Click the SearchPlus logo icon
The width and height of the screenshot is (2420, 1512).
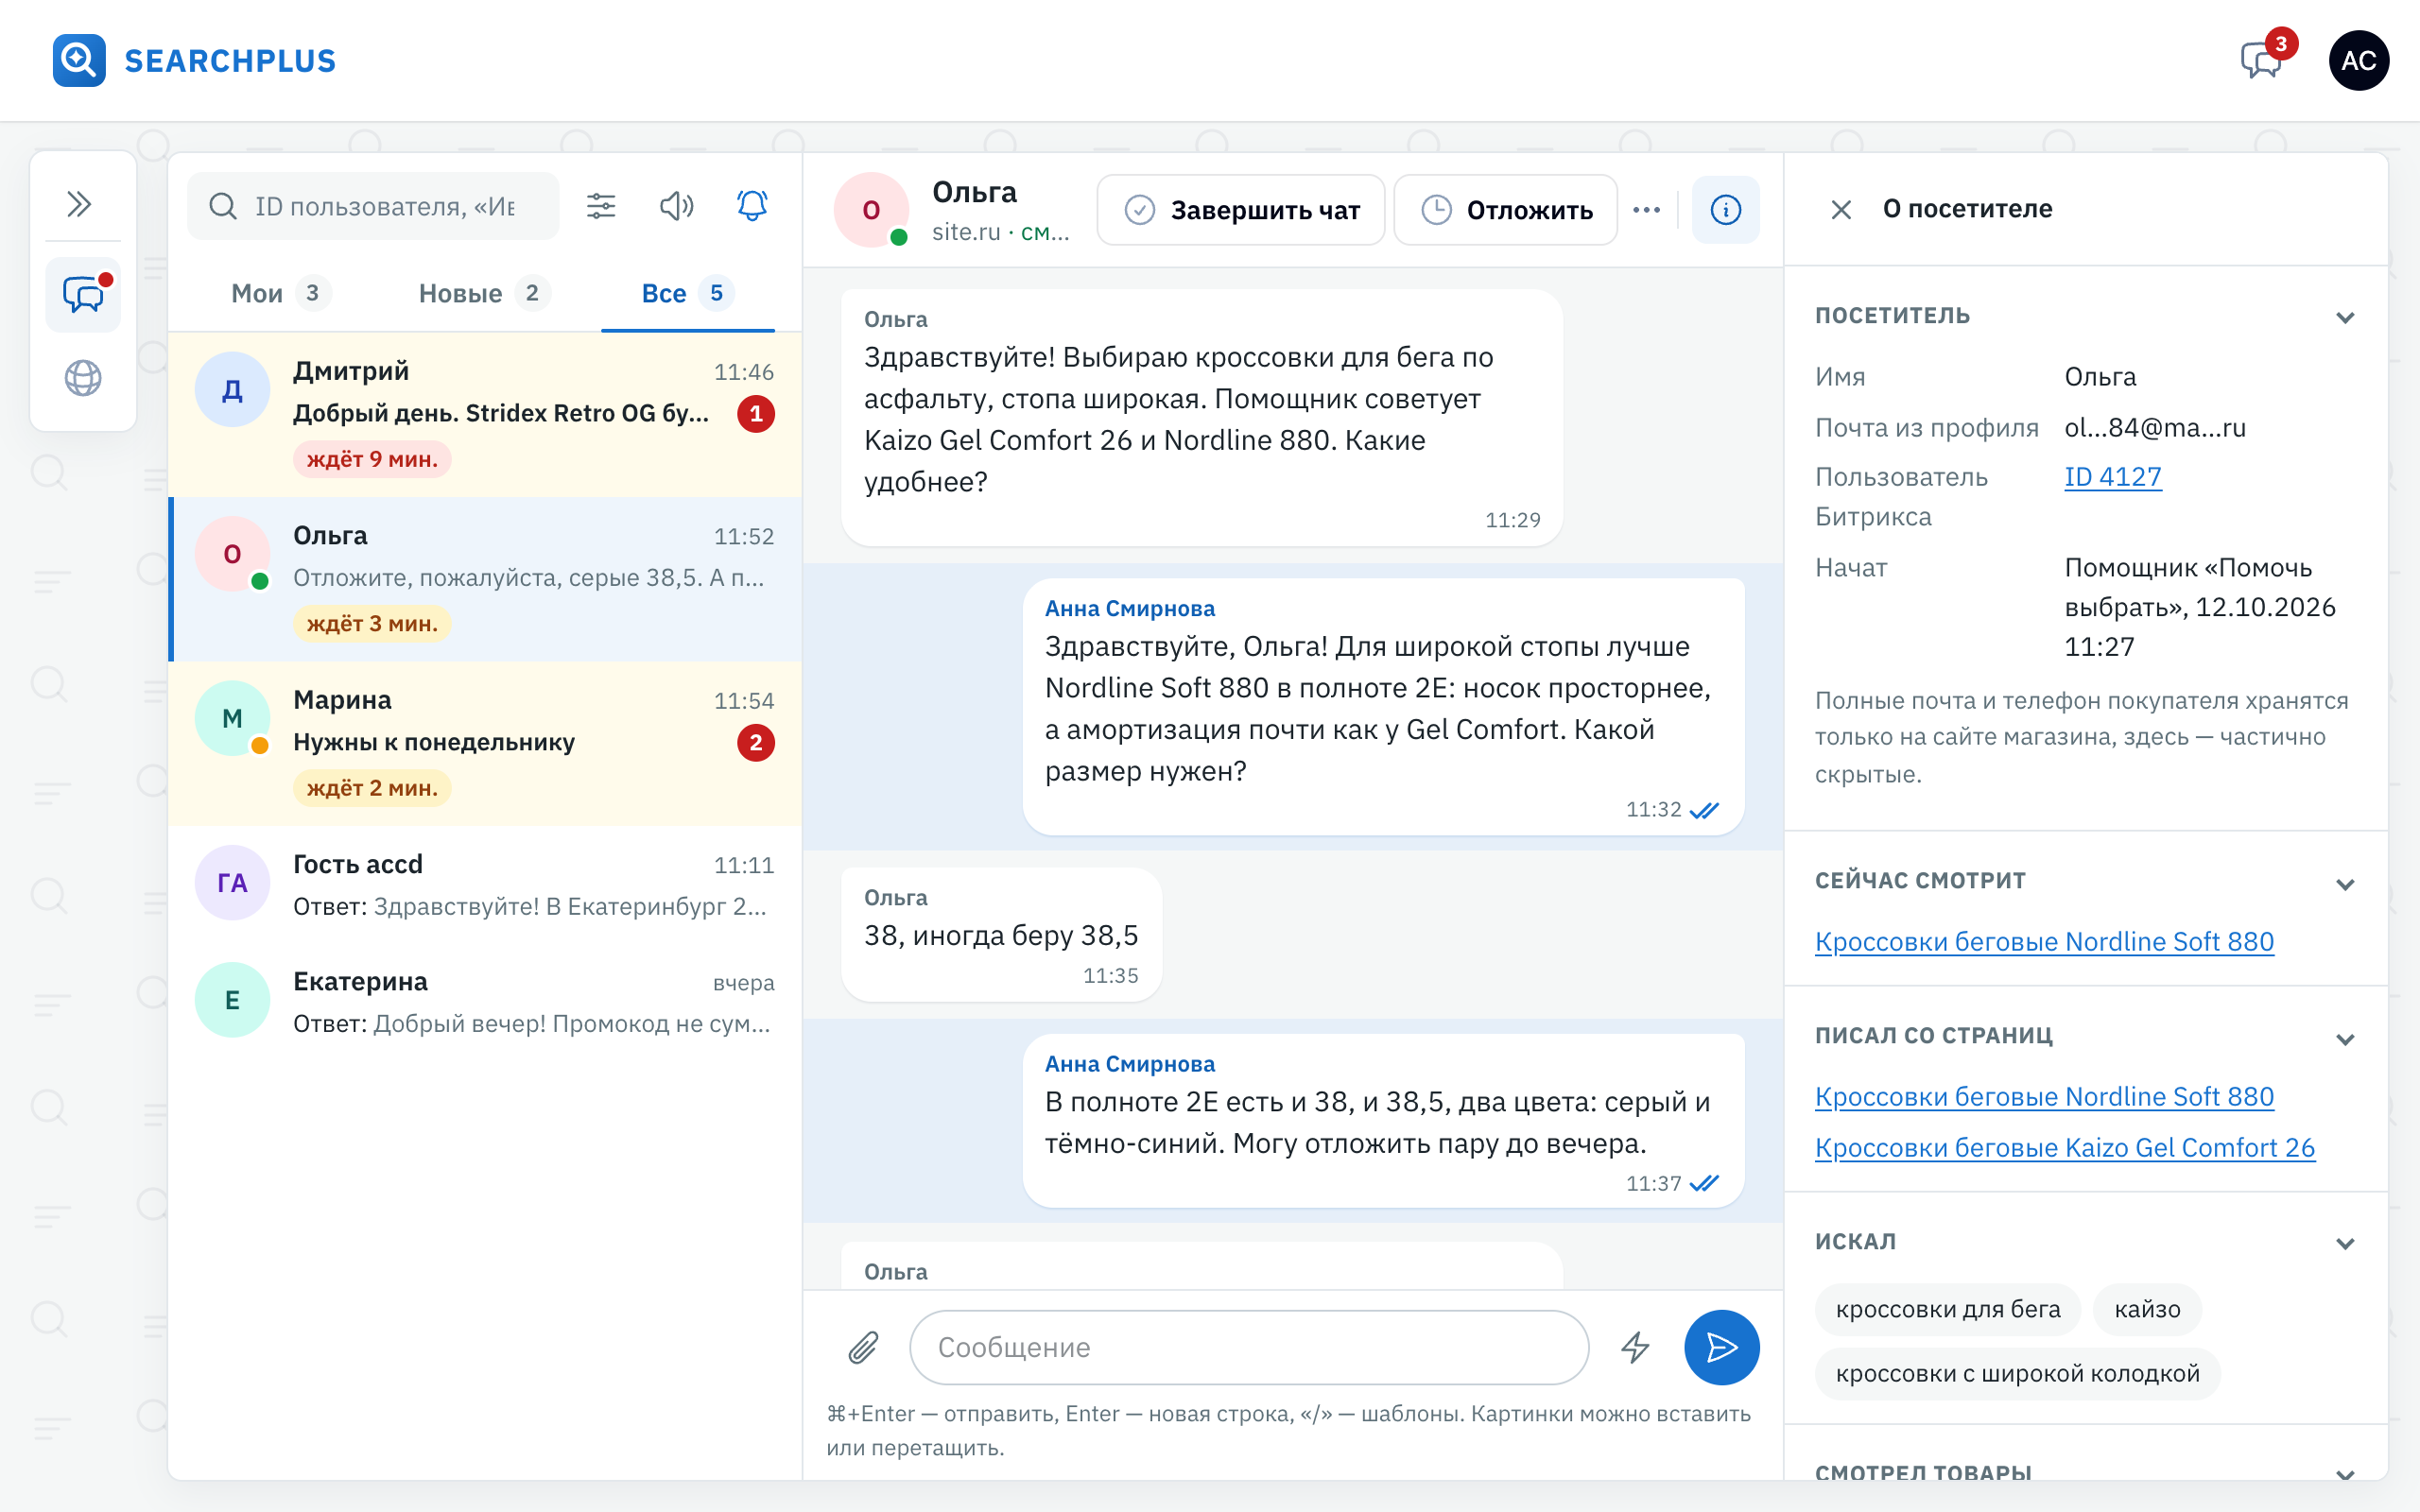(x=79, y=60)
